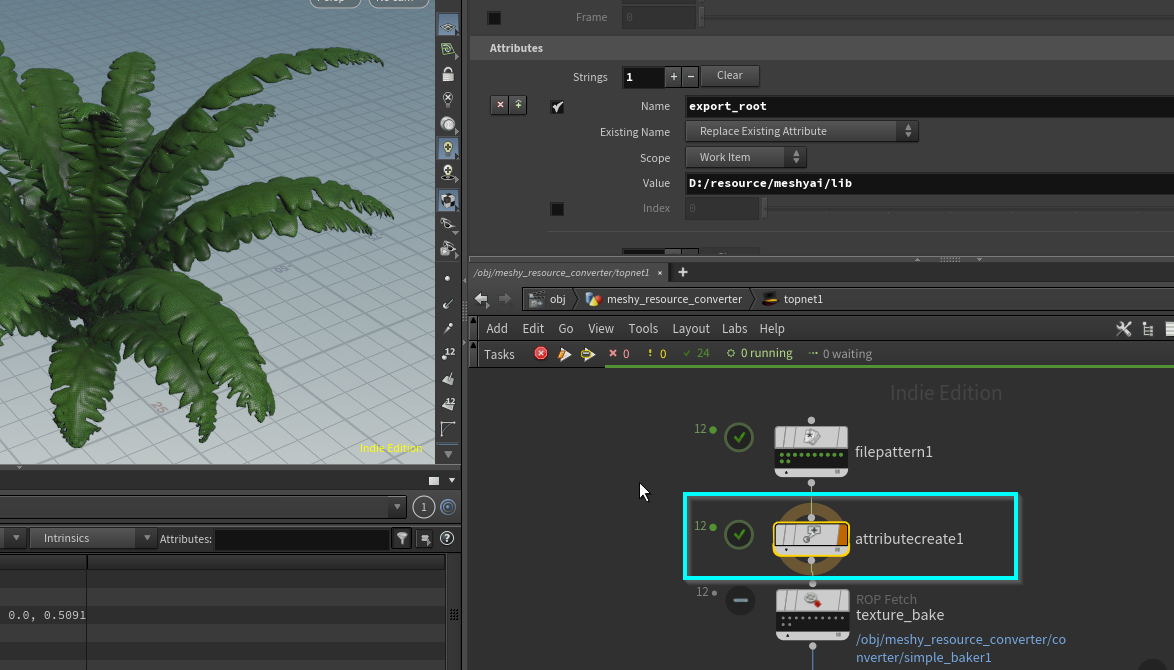Open the Go menu
Image resolution: width=1174 pixels, height=670 pixels.
click(x=566, y=329)
